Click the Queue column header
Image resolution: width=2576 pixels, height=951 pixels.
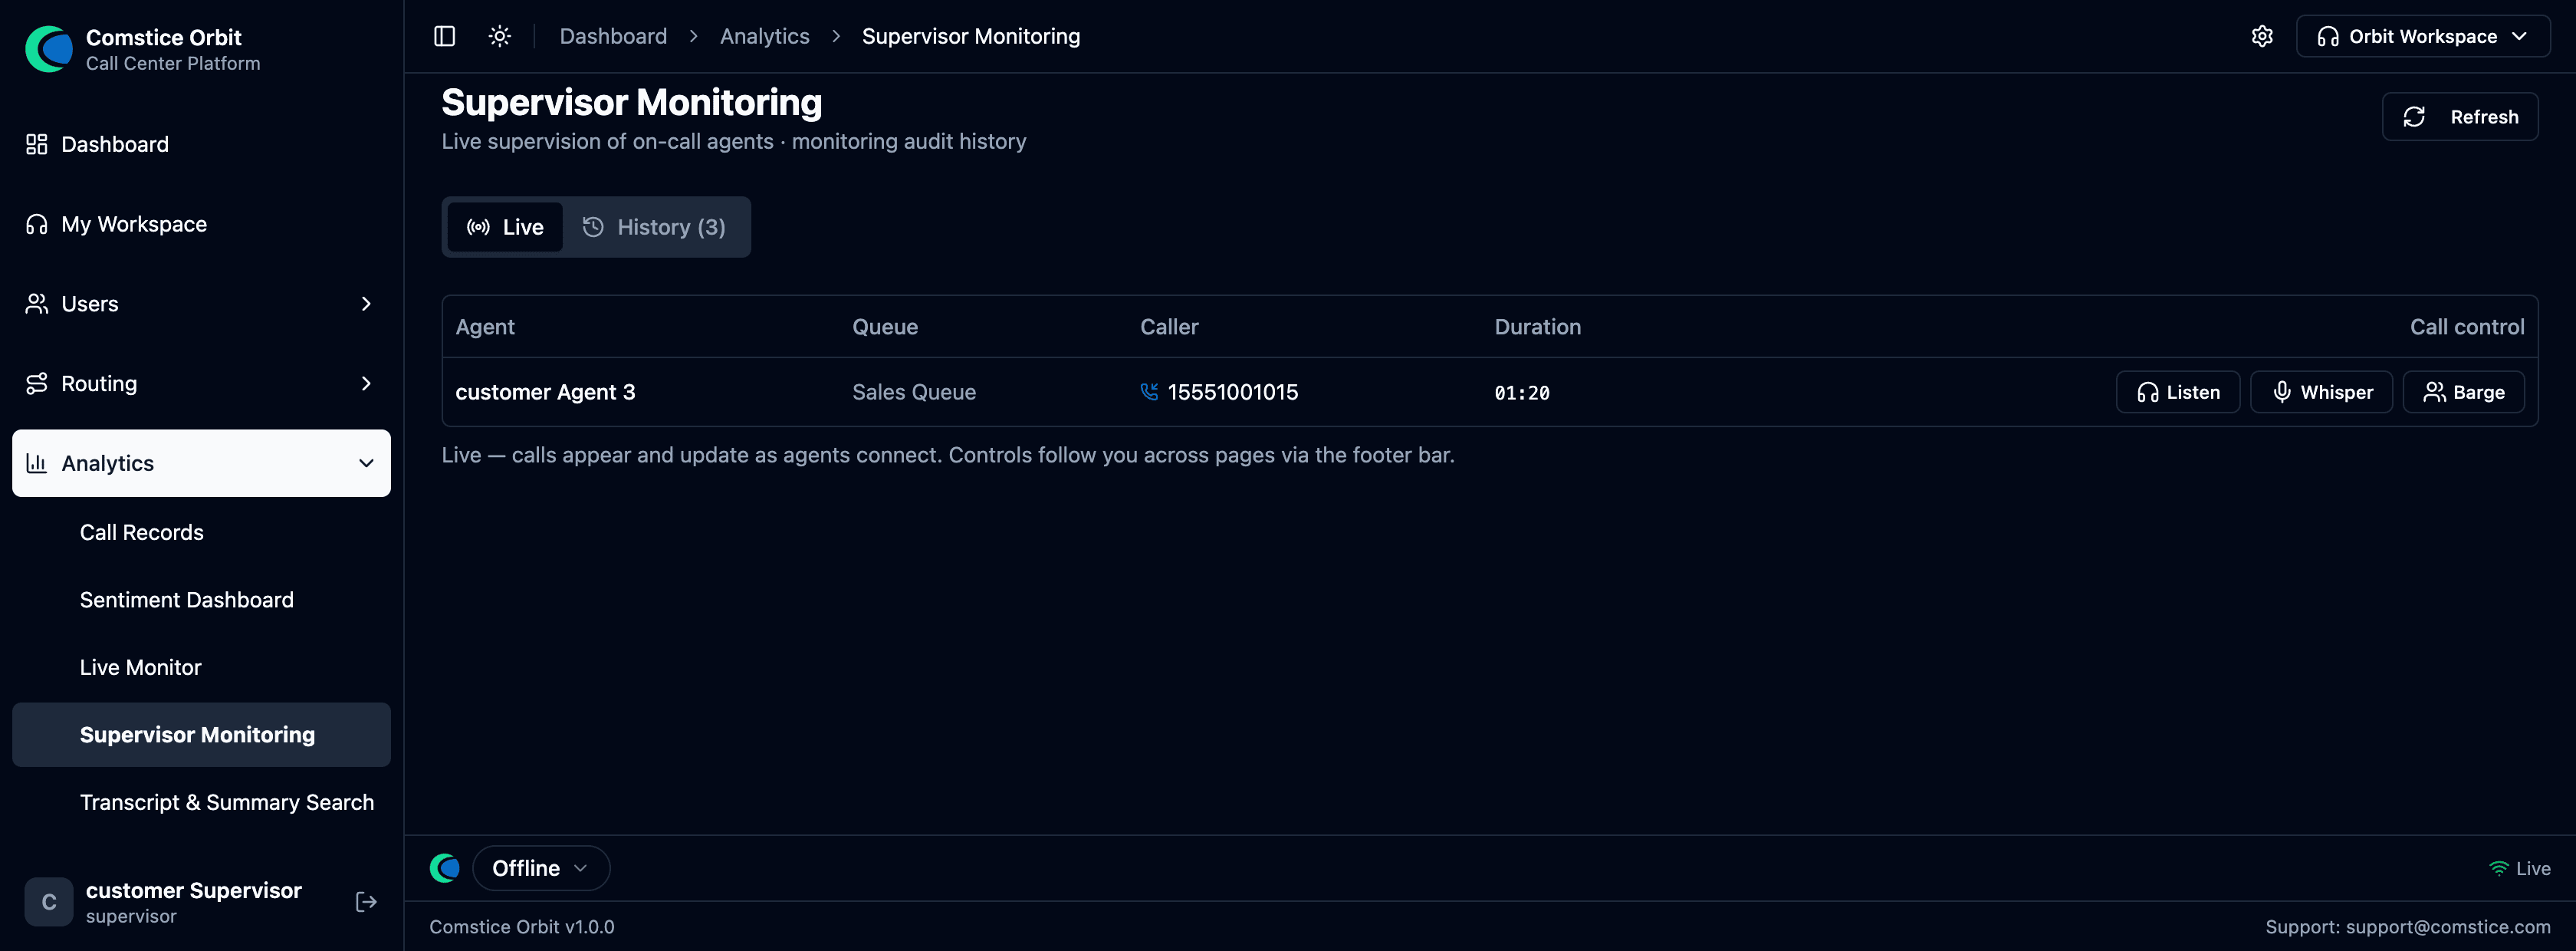[885, 327]
